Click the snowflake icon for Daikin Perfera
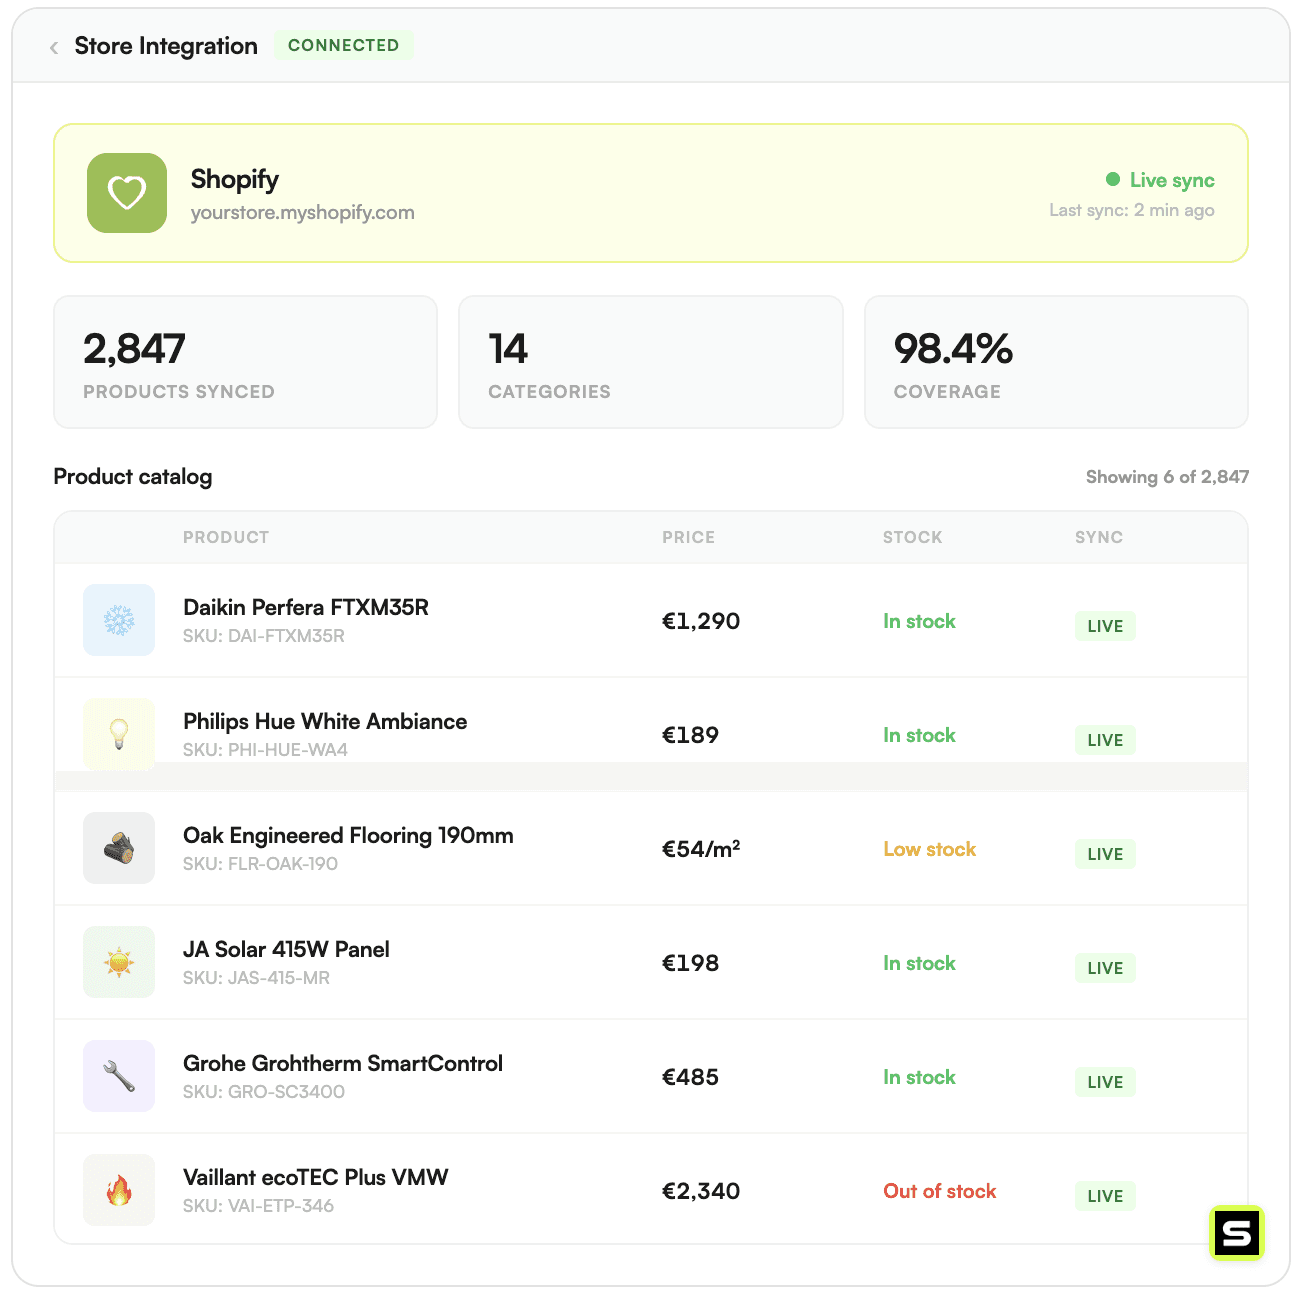The width and height of the screenshot is (1300, 1300). point(119,620)
